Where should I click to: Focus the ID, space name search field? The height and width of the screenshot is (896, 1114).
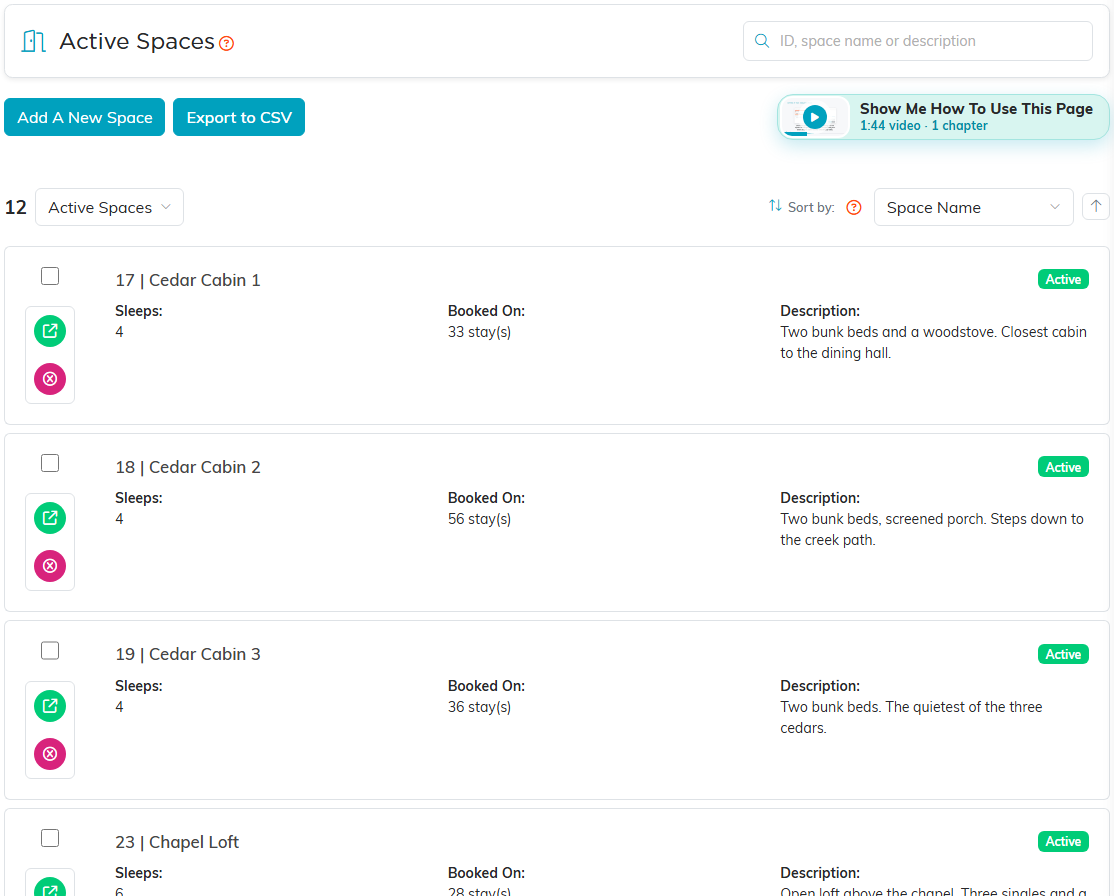(917, 41)
